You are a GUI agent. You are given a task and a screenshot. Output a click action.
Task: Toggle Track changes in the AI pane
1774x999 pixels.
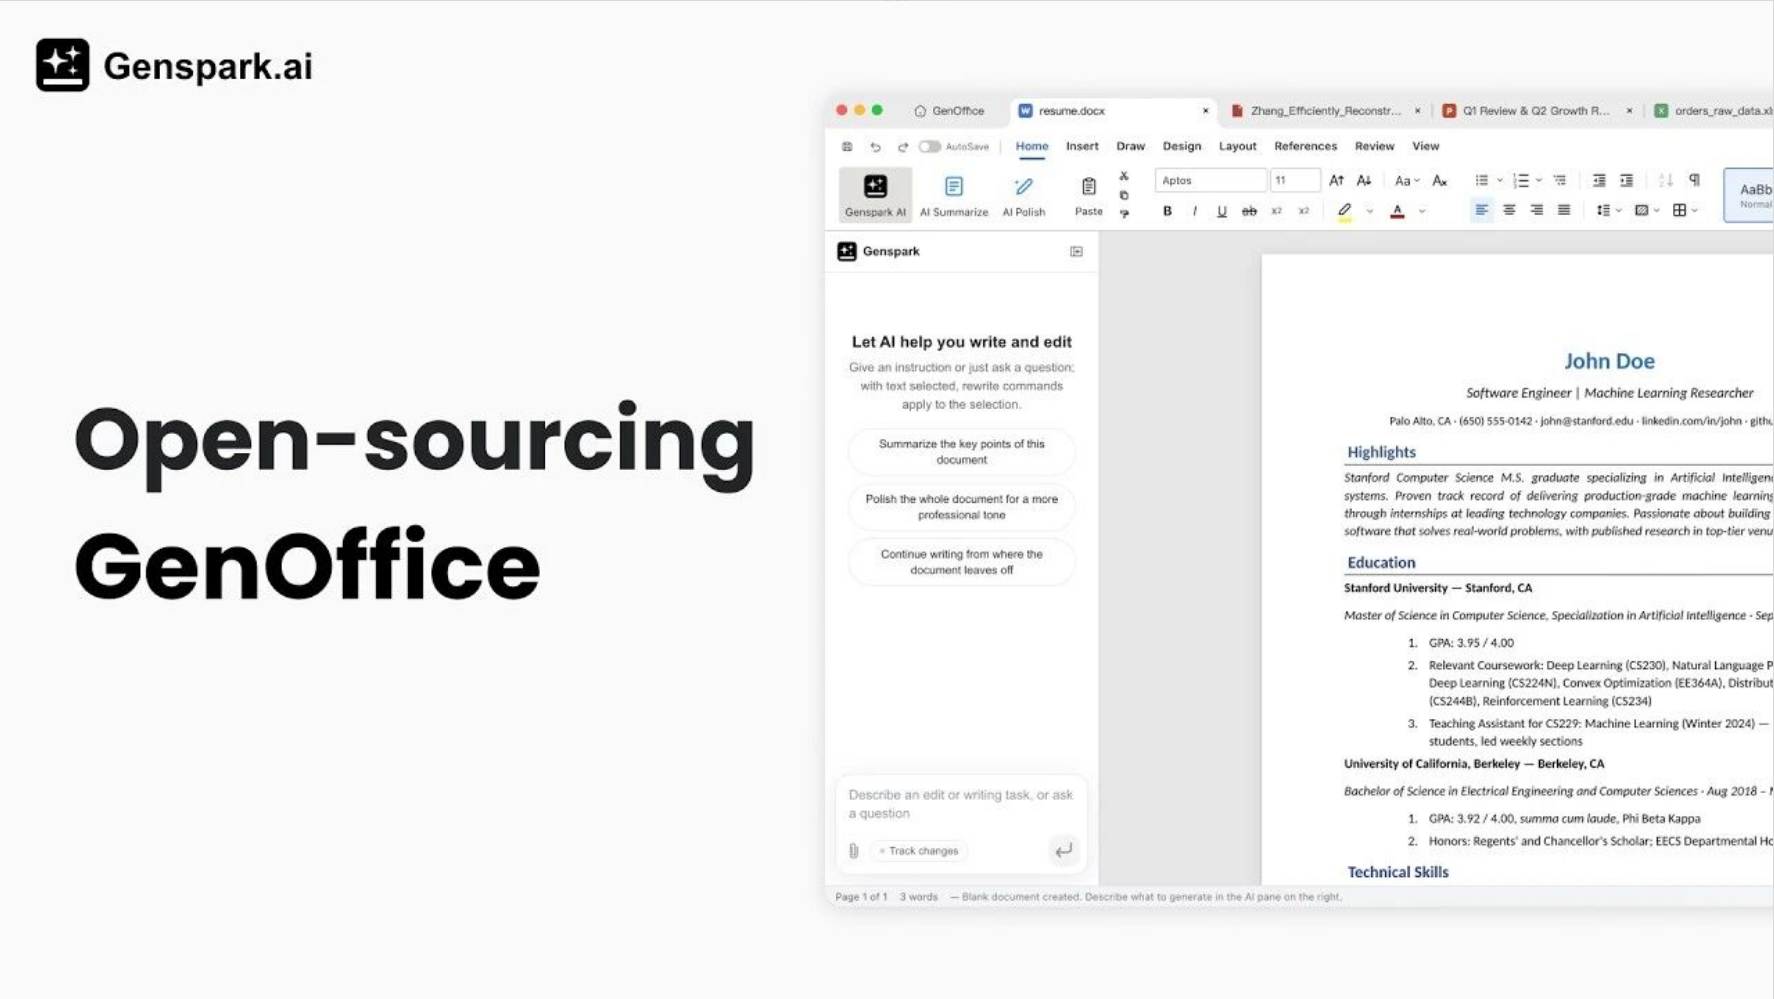[919, 851]
